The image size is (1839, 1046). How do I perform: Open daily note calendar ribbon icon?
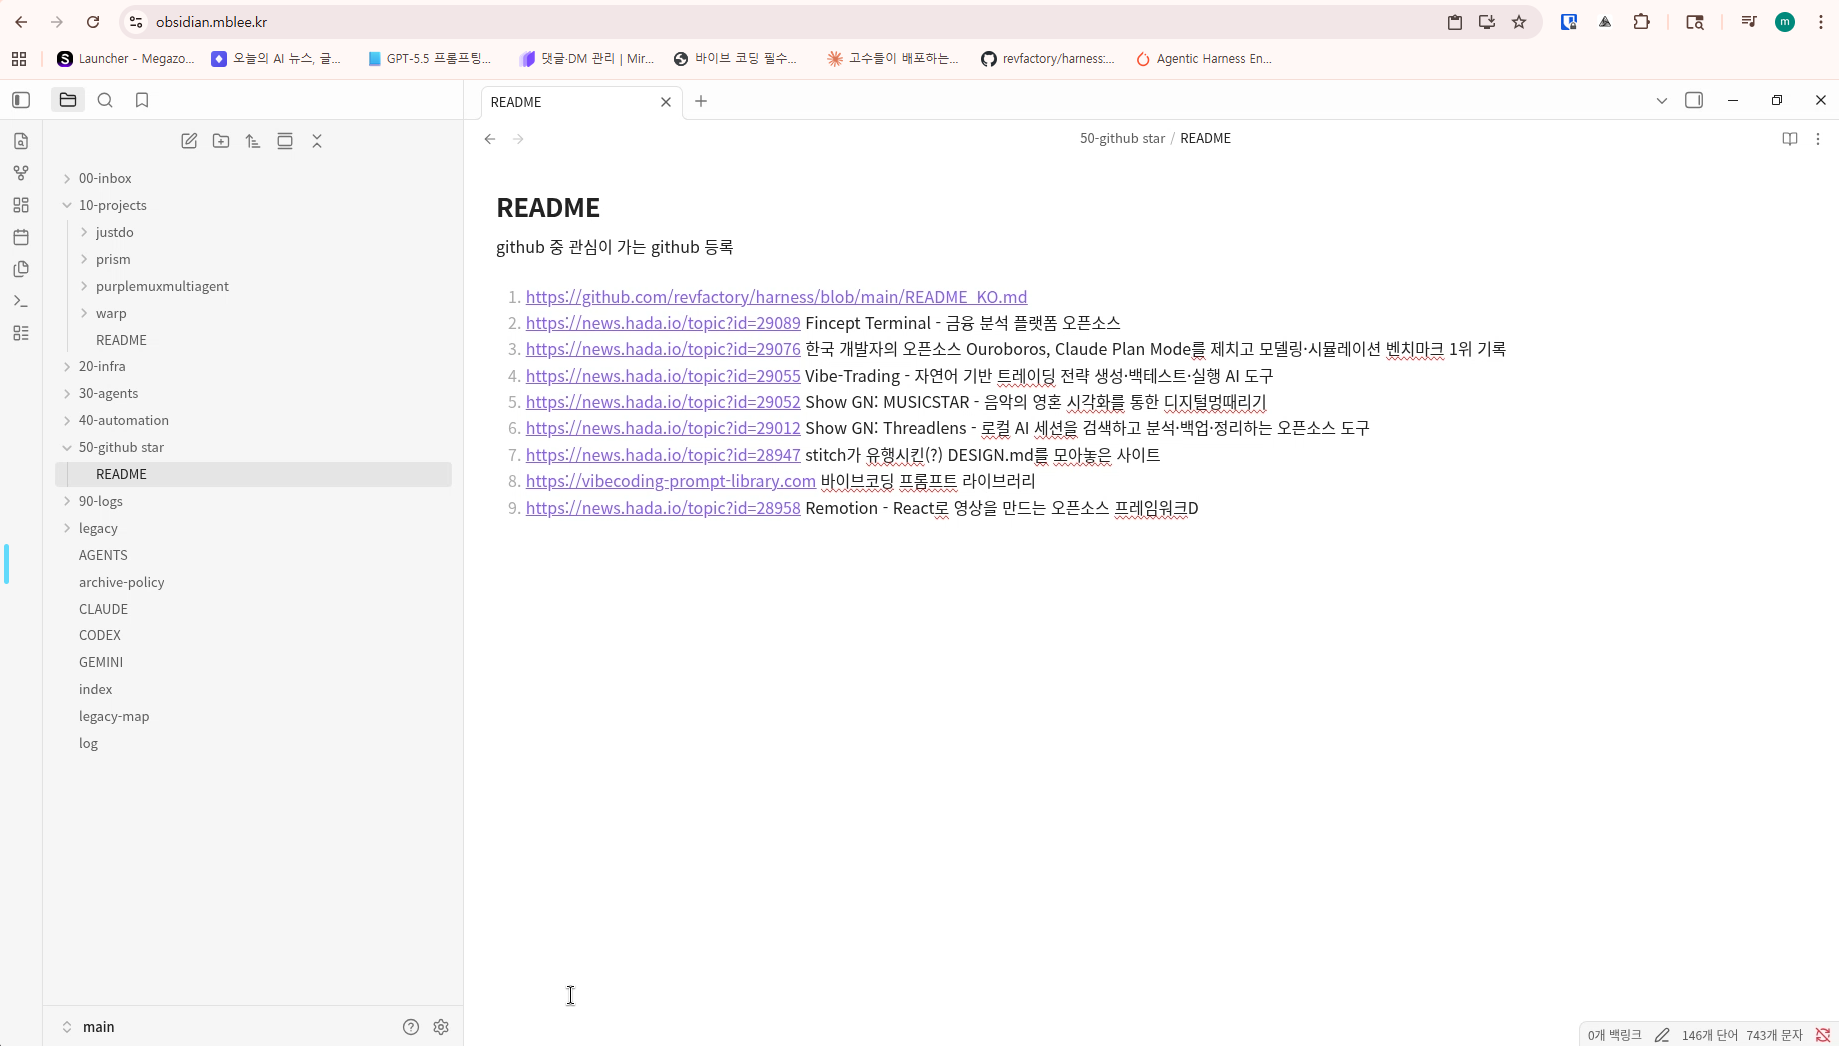(21, 237)
